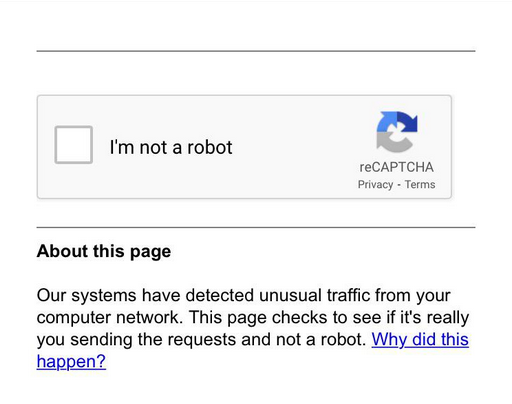Click the gray arrow of the reCAPTCHA logo
This screenshot has height=404, width=512.
394,143
